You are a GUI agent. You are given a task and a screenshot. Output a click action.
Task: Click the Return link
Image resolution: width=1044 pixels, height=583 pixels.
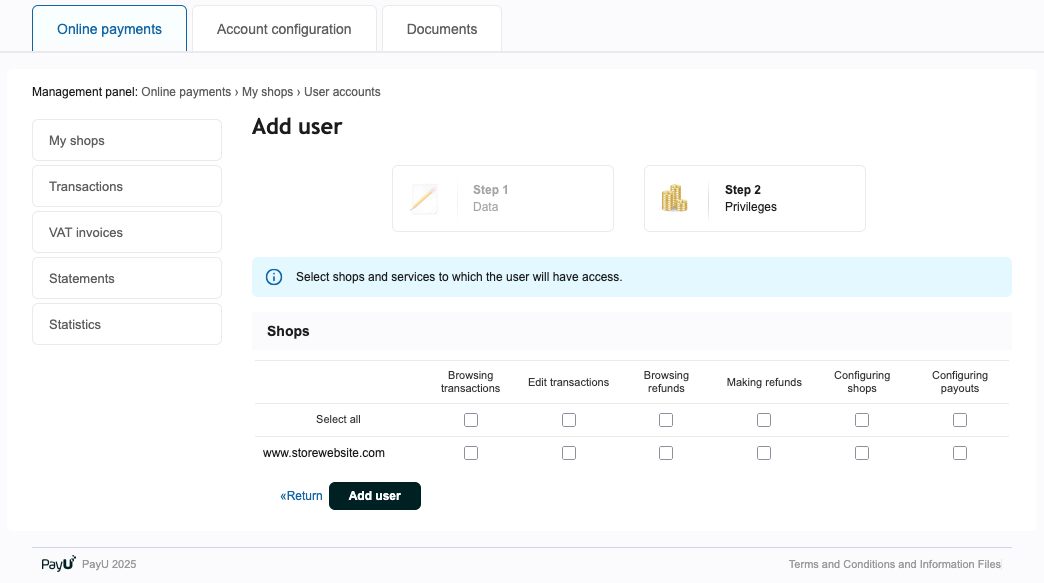[x=302, y=496]
